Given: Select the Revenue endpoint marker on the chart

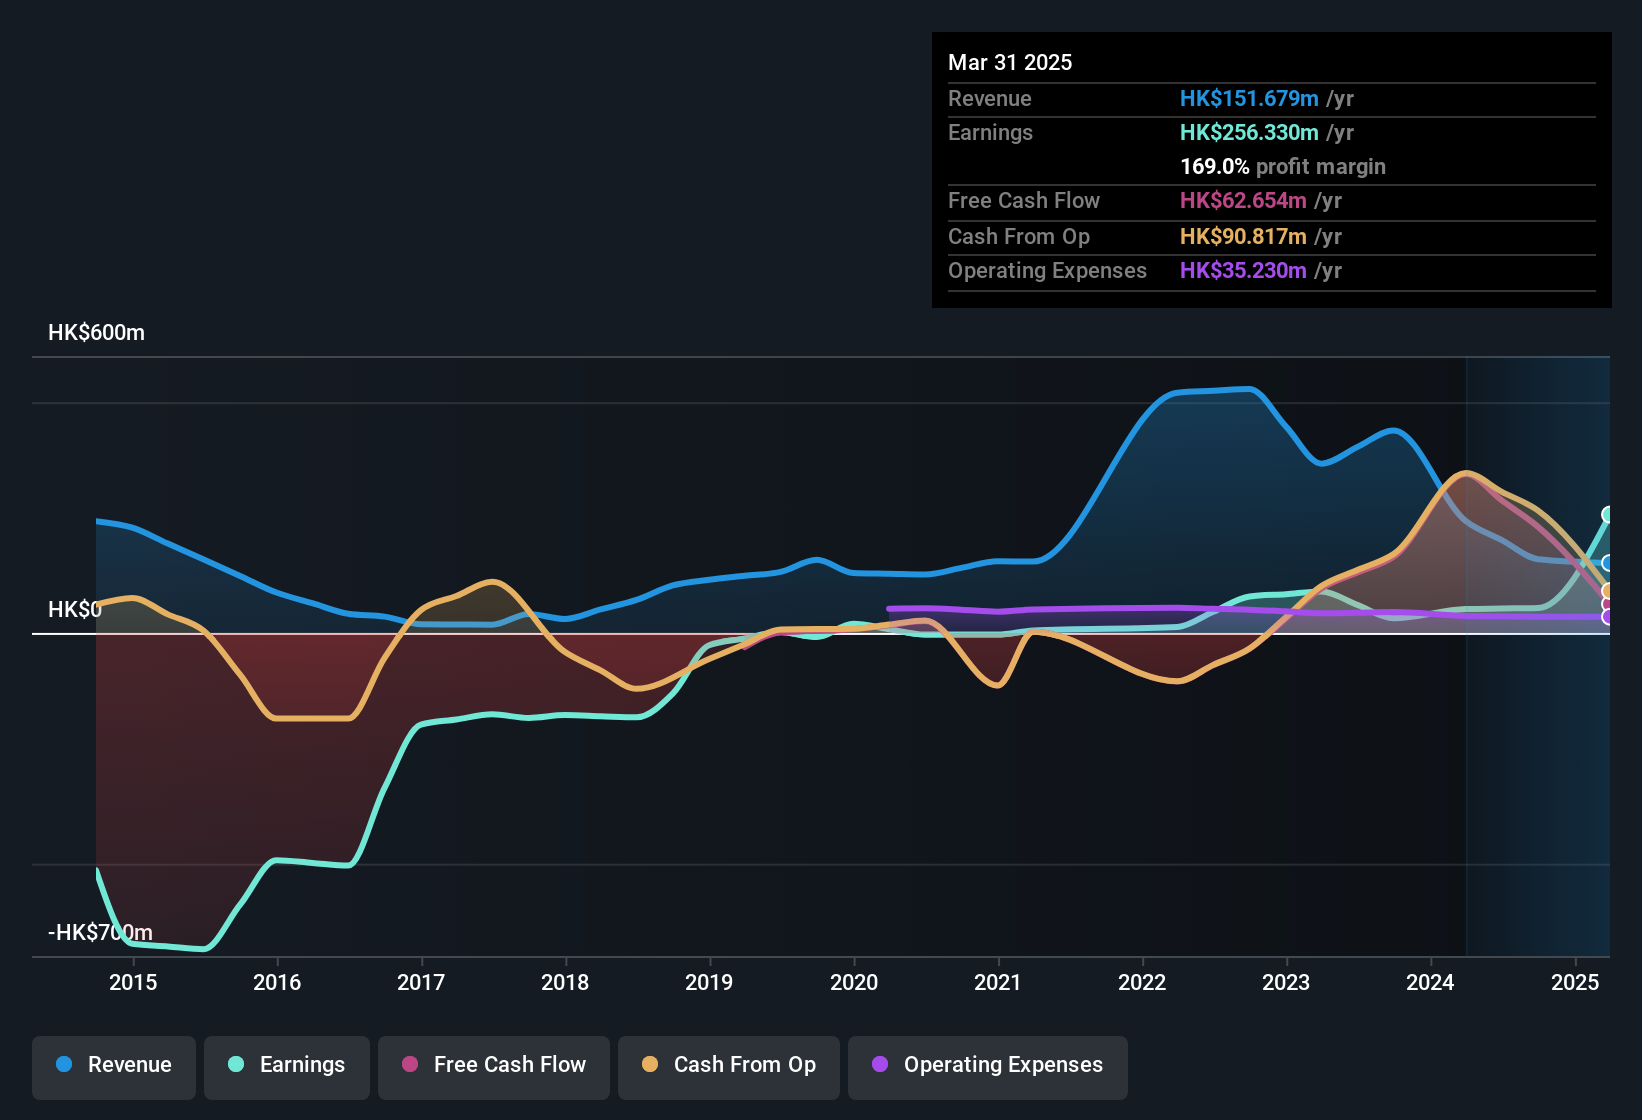Looking at the screenshot, I should tap(1606, 562).
